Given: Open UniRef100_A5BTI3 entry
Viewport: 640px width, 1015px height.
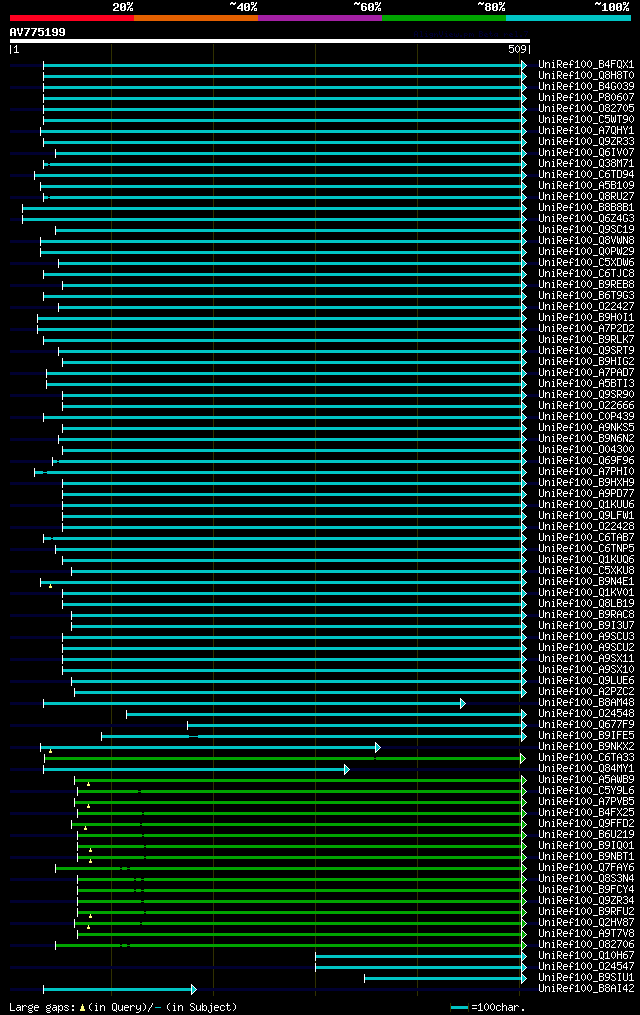Looking at the screenshot, I should tap(586, 384).
